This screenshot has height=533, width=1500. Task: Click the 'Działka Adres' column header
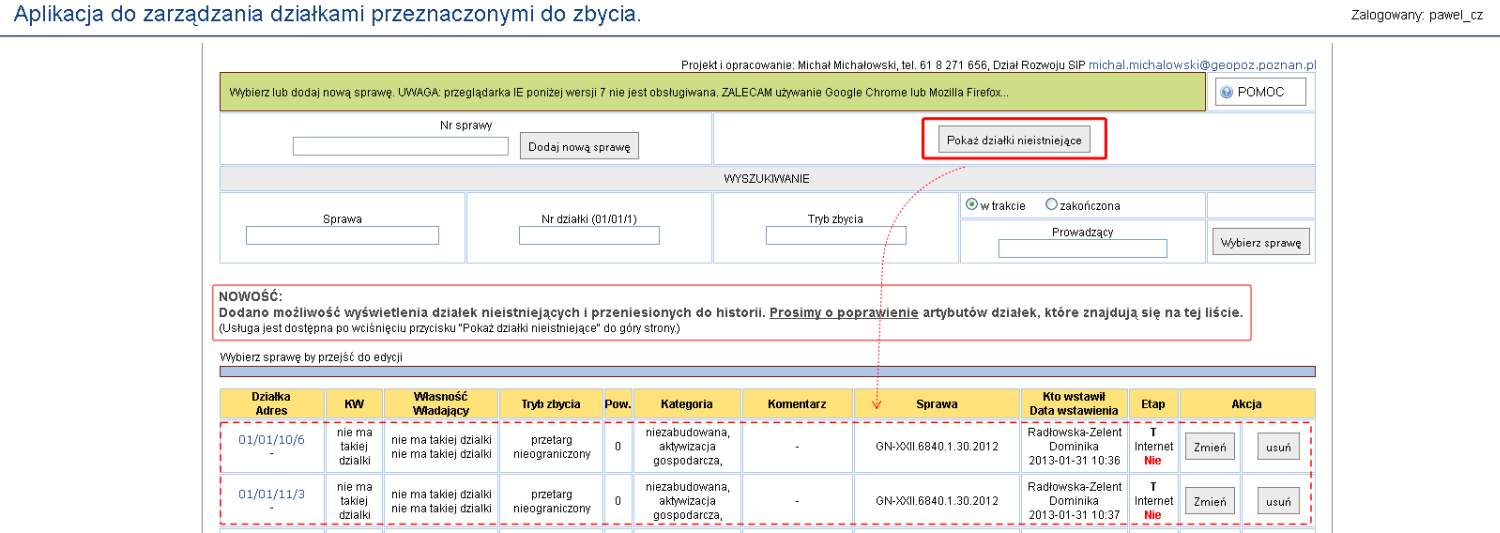pos(271,404)
